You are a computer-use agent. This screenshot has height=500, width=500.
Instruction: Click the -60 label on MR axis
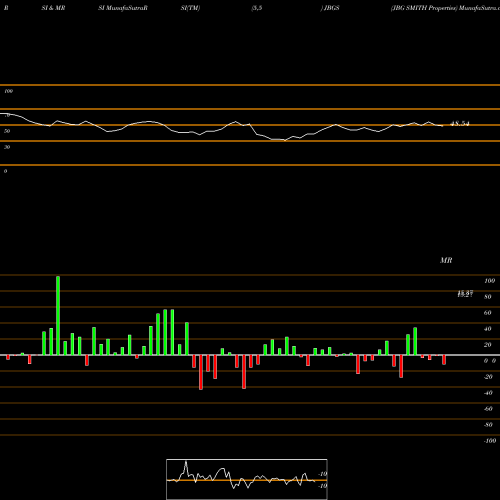[488, 409]
